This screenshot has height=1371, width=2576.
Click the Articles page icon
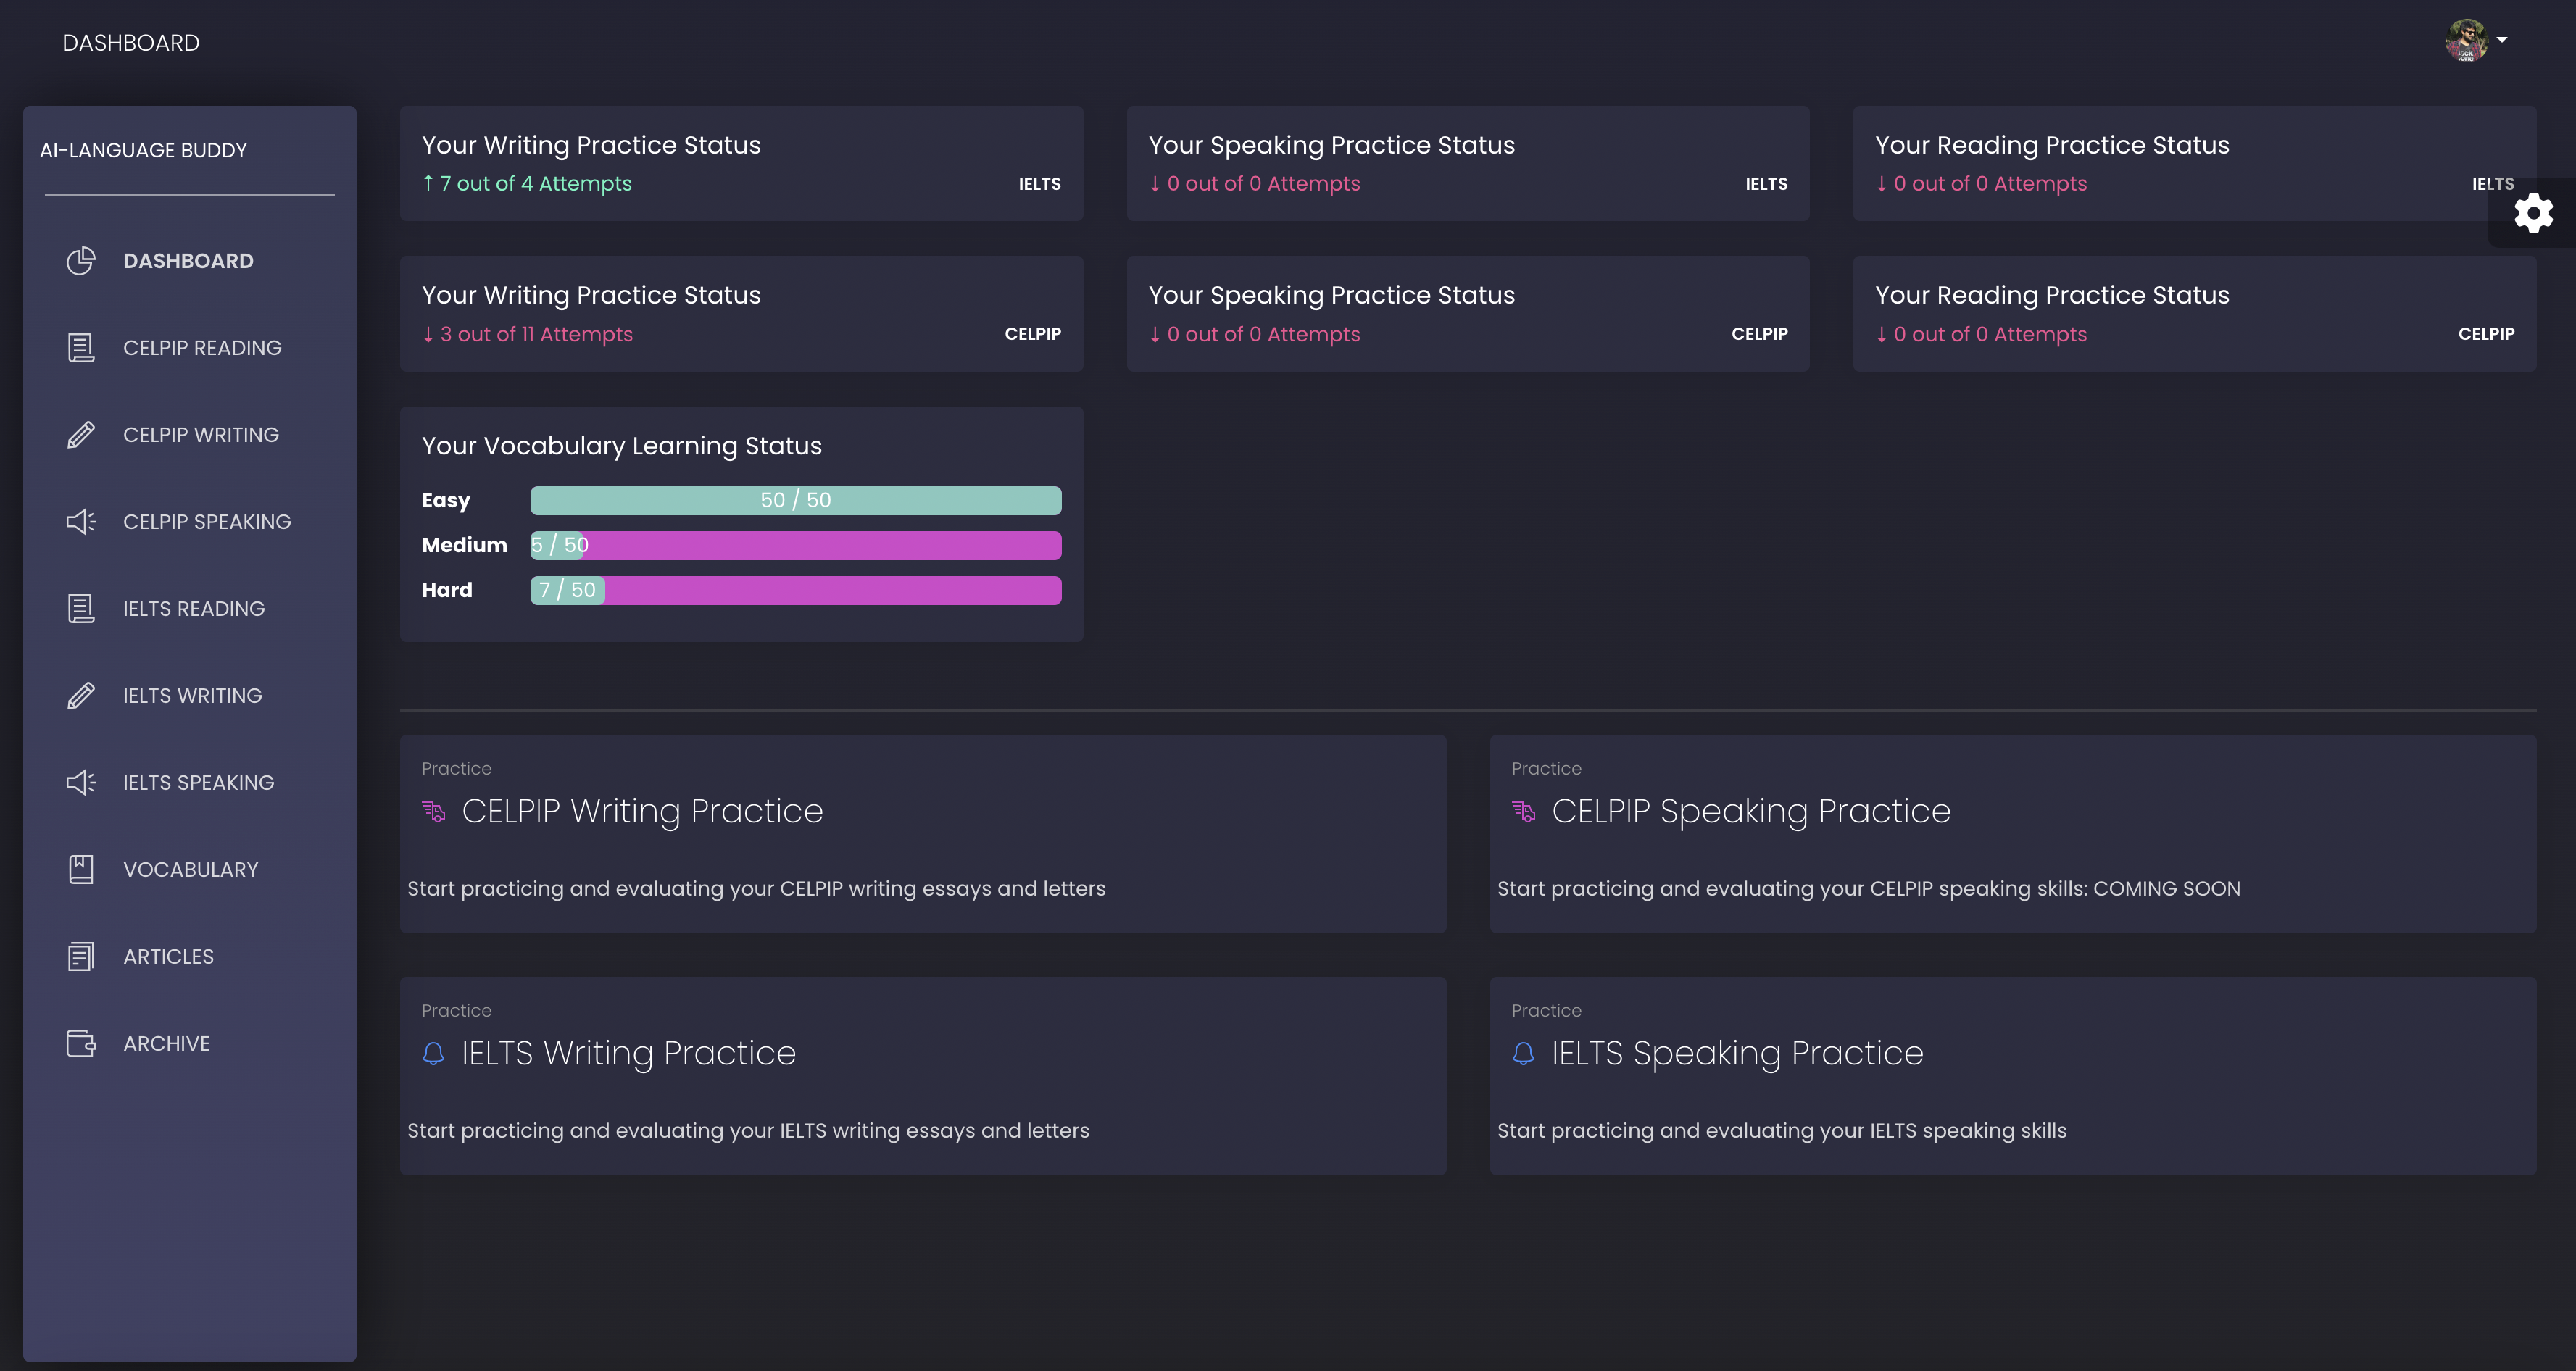pyautogui.click(x=81, y=957)
